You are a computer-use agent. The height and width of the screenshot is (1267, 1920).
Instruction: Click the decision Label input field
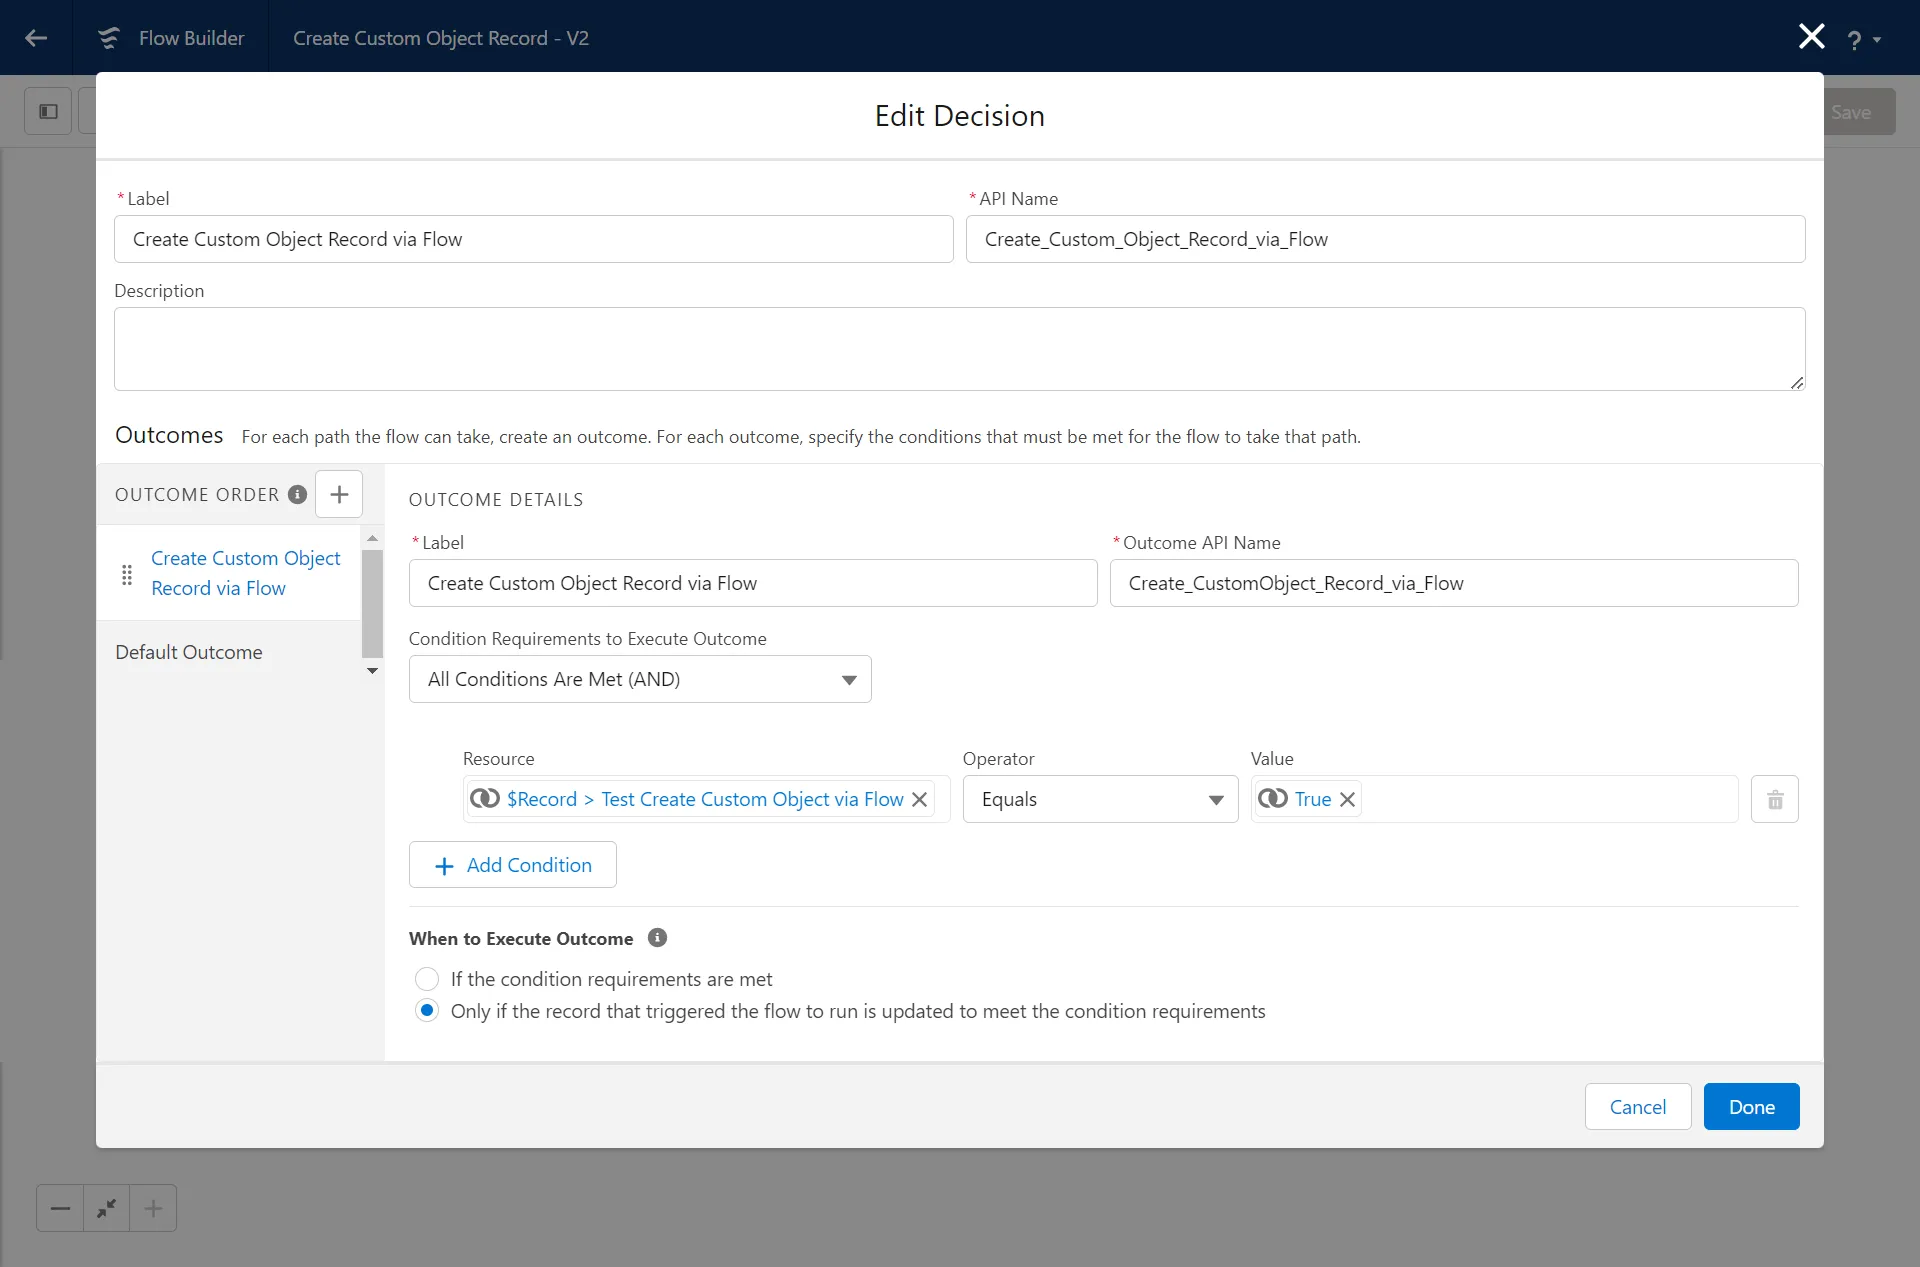click(x=534, y=239)
